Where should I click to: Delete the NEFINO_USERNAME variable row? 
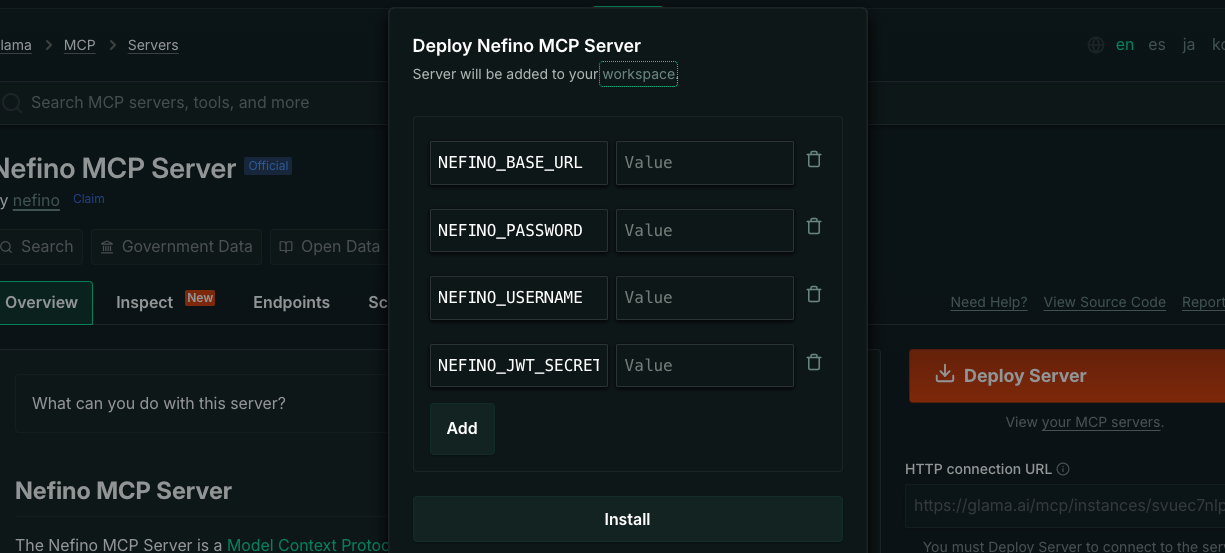click(x=814, y=294)
